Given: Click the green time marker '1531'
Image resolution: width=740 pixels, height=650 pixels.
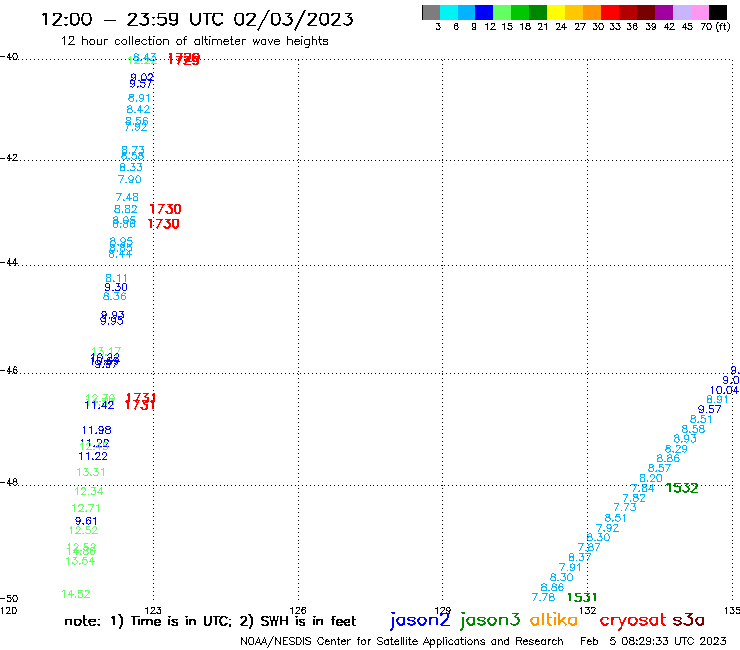Looking at the screenshot, I should (582, 598).
